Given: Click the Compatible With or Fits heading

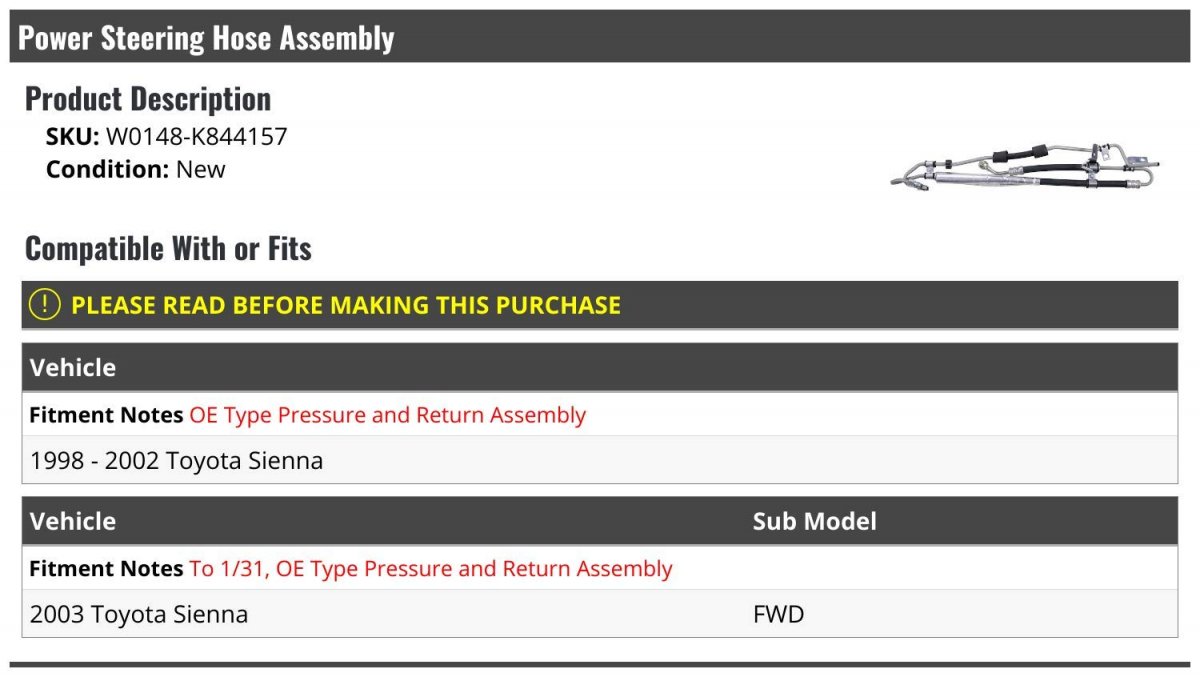Looking at the screenshot, I should 168,248.
